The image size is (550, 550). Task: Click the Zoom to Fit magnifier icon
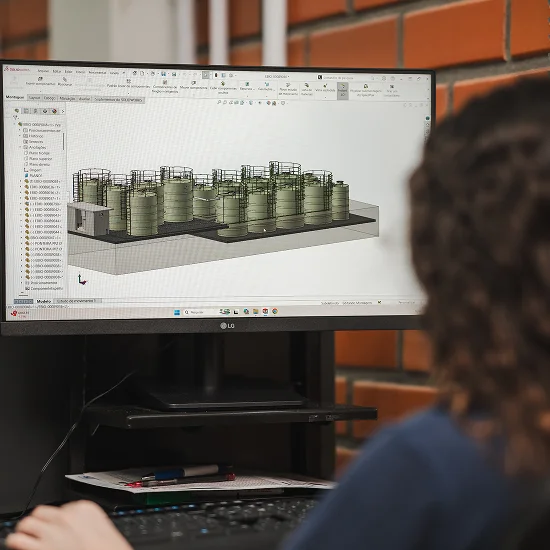click(x=219, y=102)
